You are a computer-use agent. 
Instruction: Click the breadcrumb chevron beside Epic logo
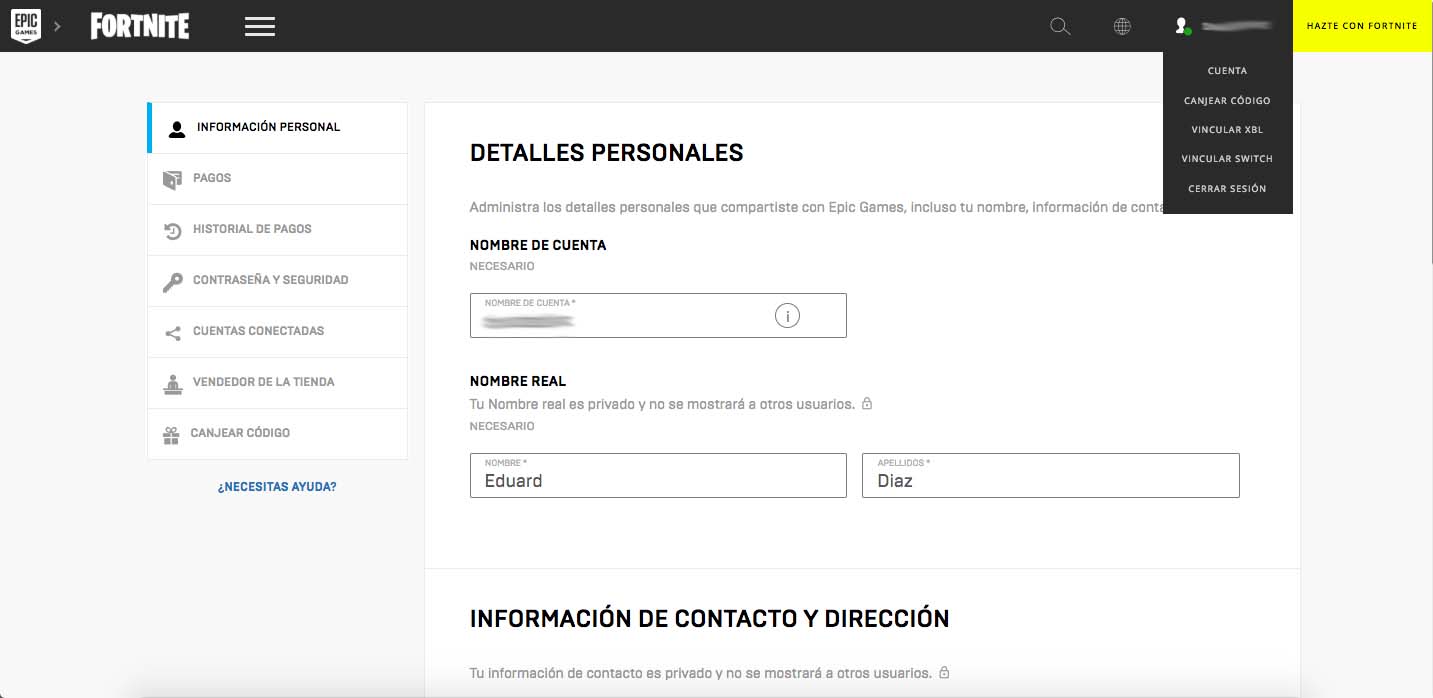(x=58, y=26)
